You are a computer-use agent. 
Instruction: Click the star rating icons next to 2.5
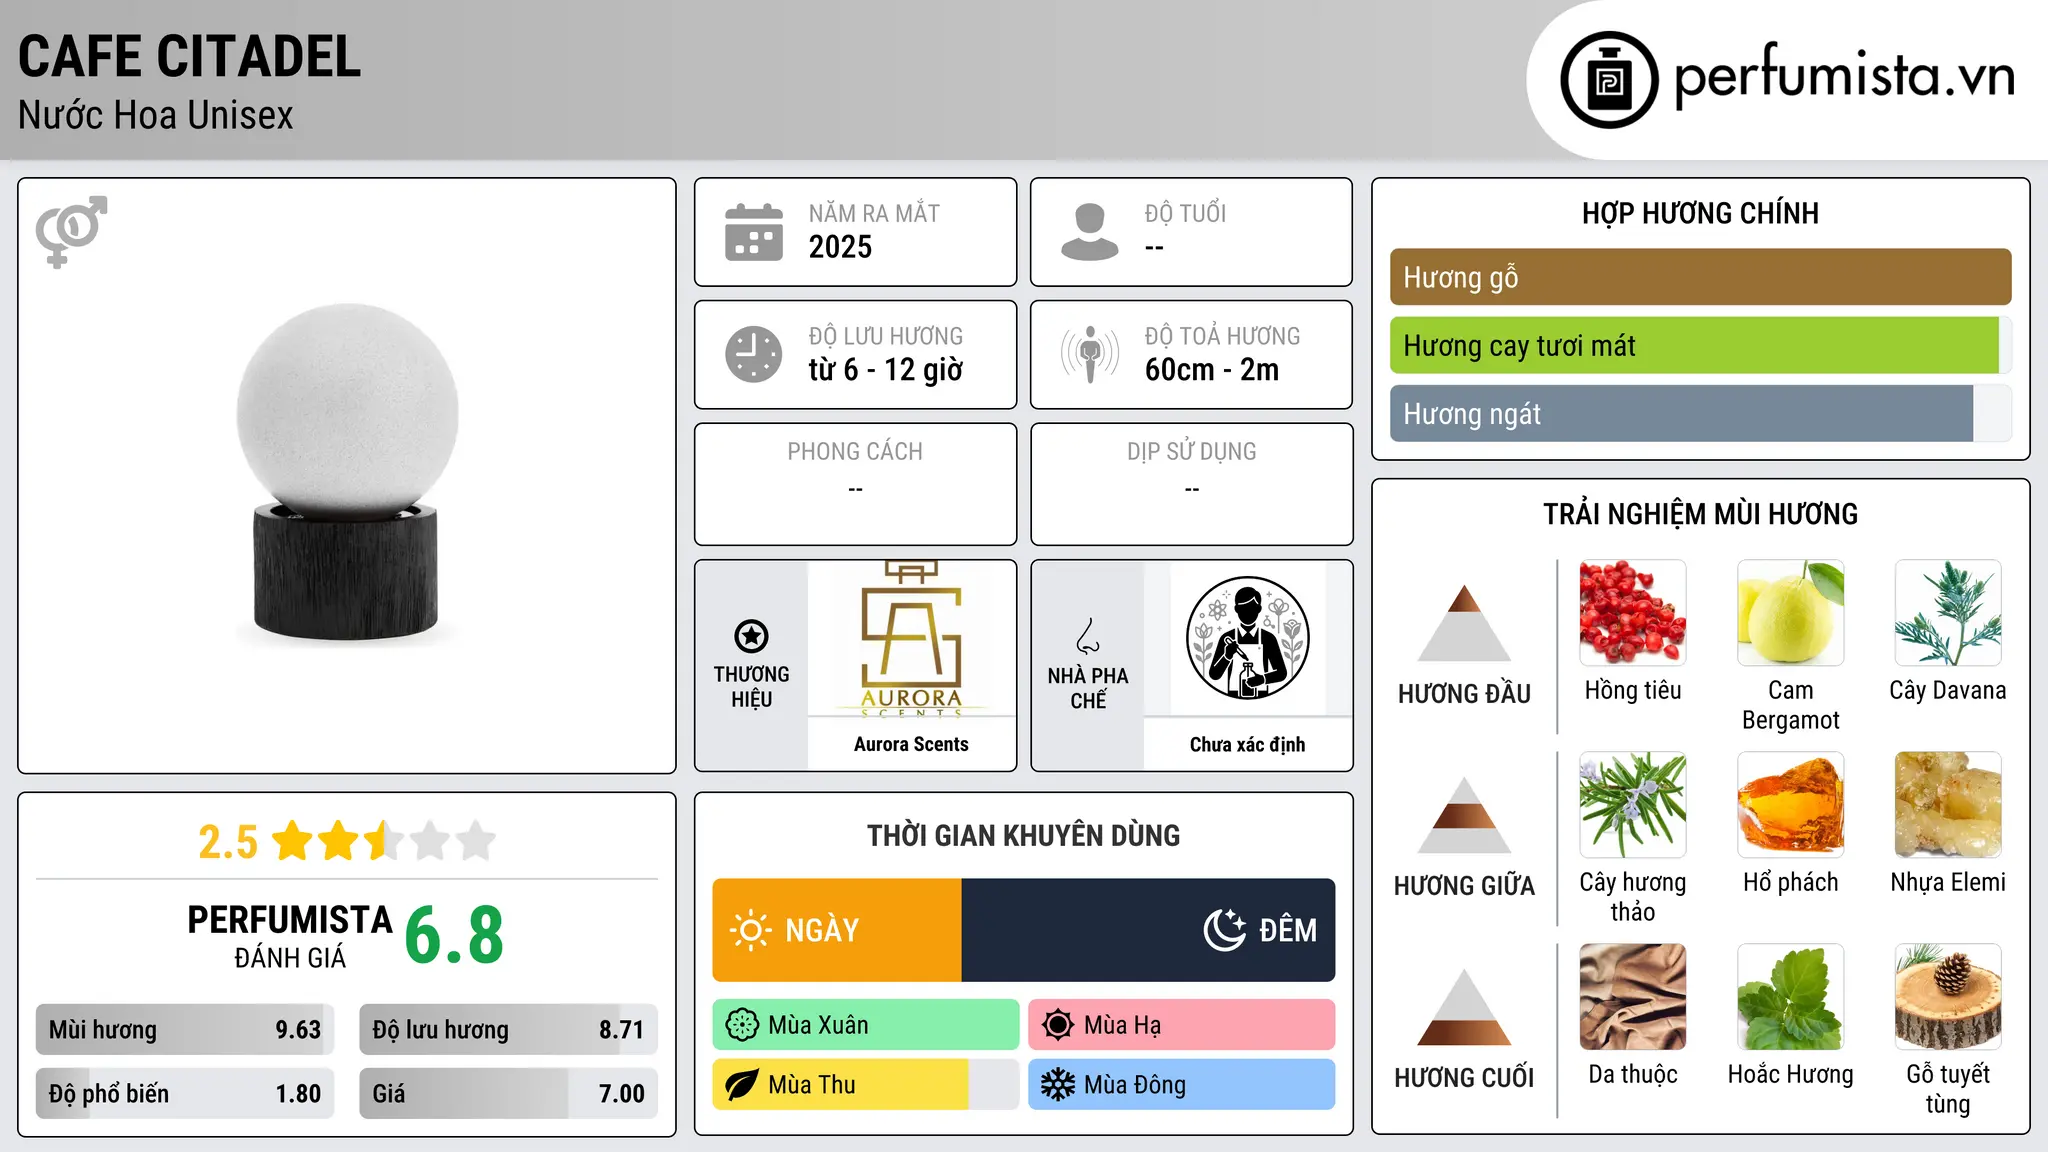point(384,841)
